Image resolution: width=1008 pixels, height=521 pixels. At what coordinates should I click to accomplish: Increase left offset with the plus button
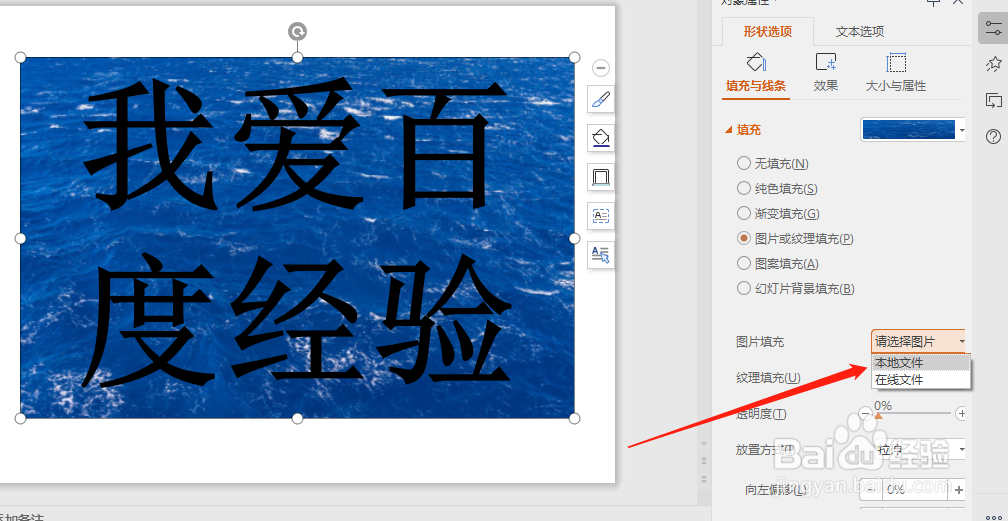coord(958,490)
